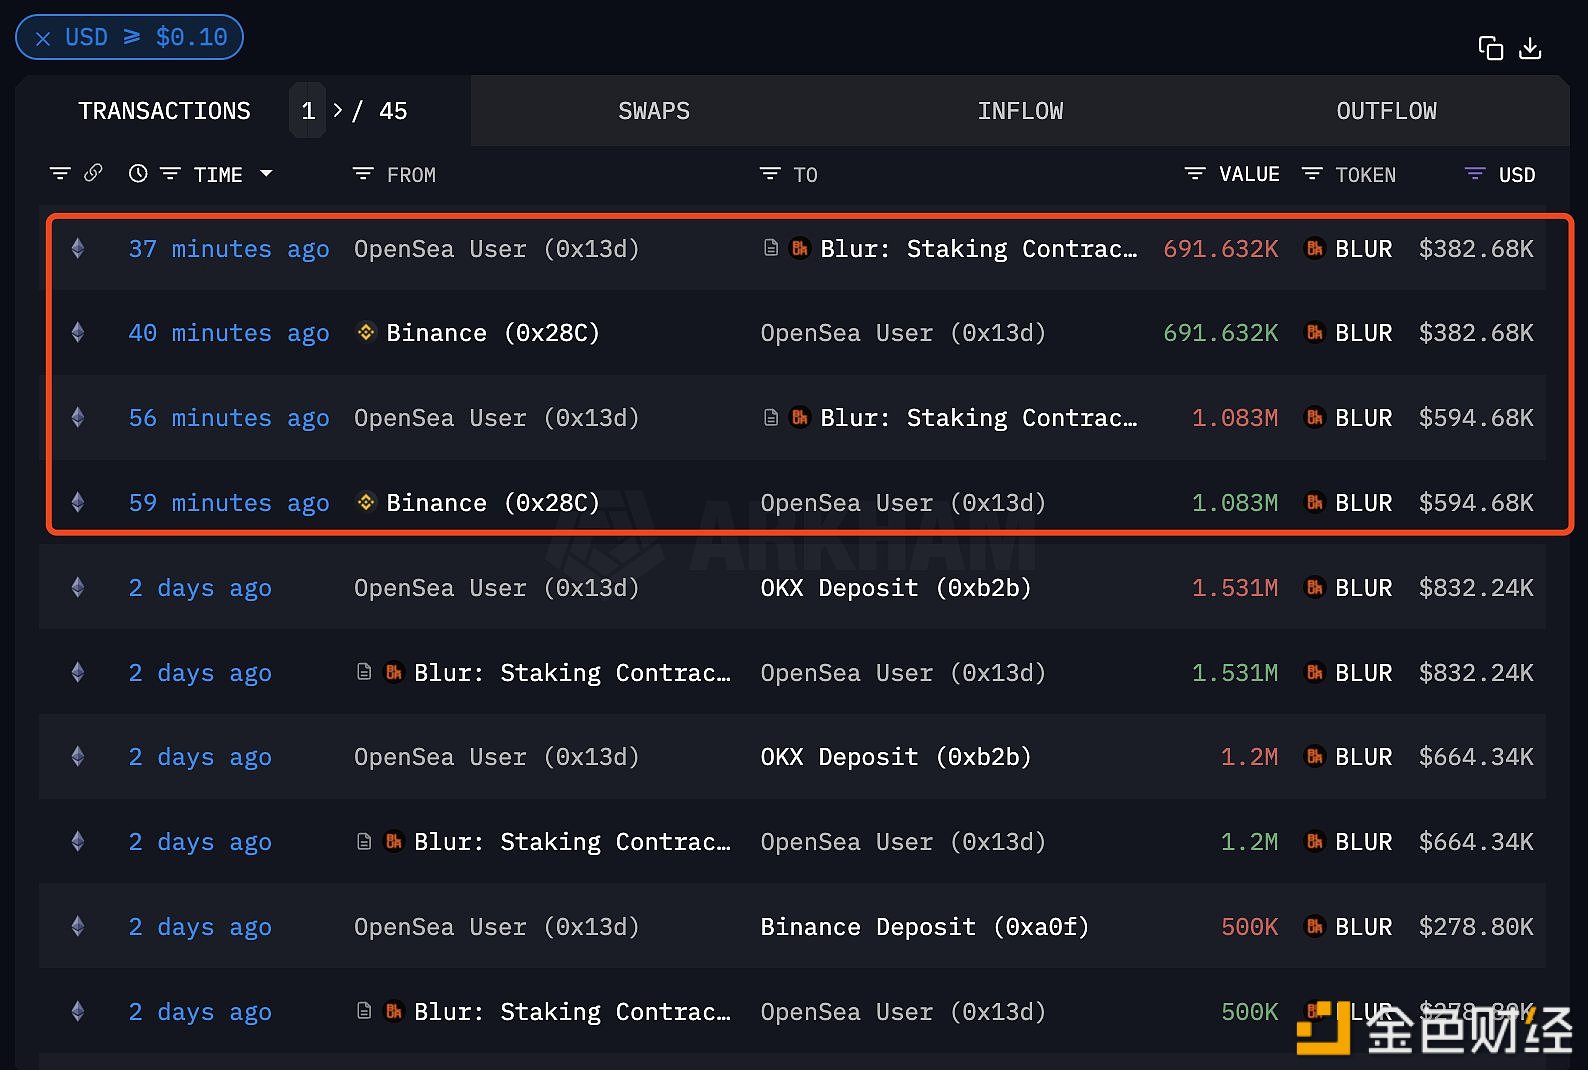The image size is (1588, 1070).
Task: Open the 56 minutes ago transaction
Action: 228,418
